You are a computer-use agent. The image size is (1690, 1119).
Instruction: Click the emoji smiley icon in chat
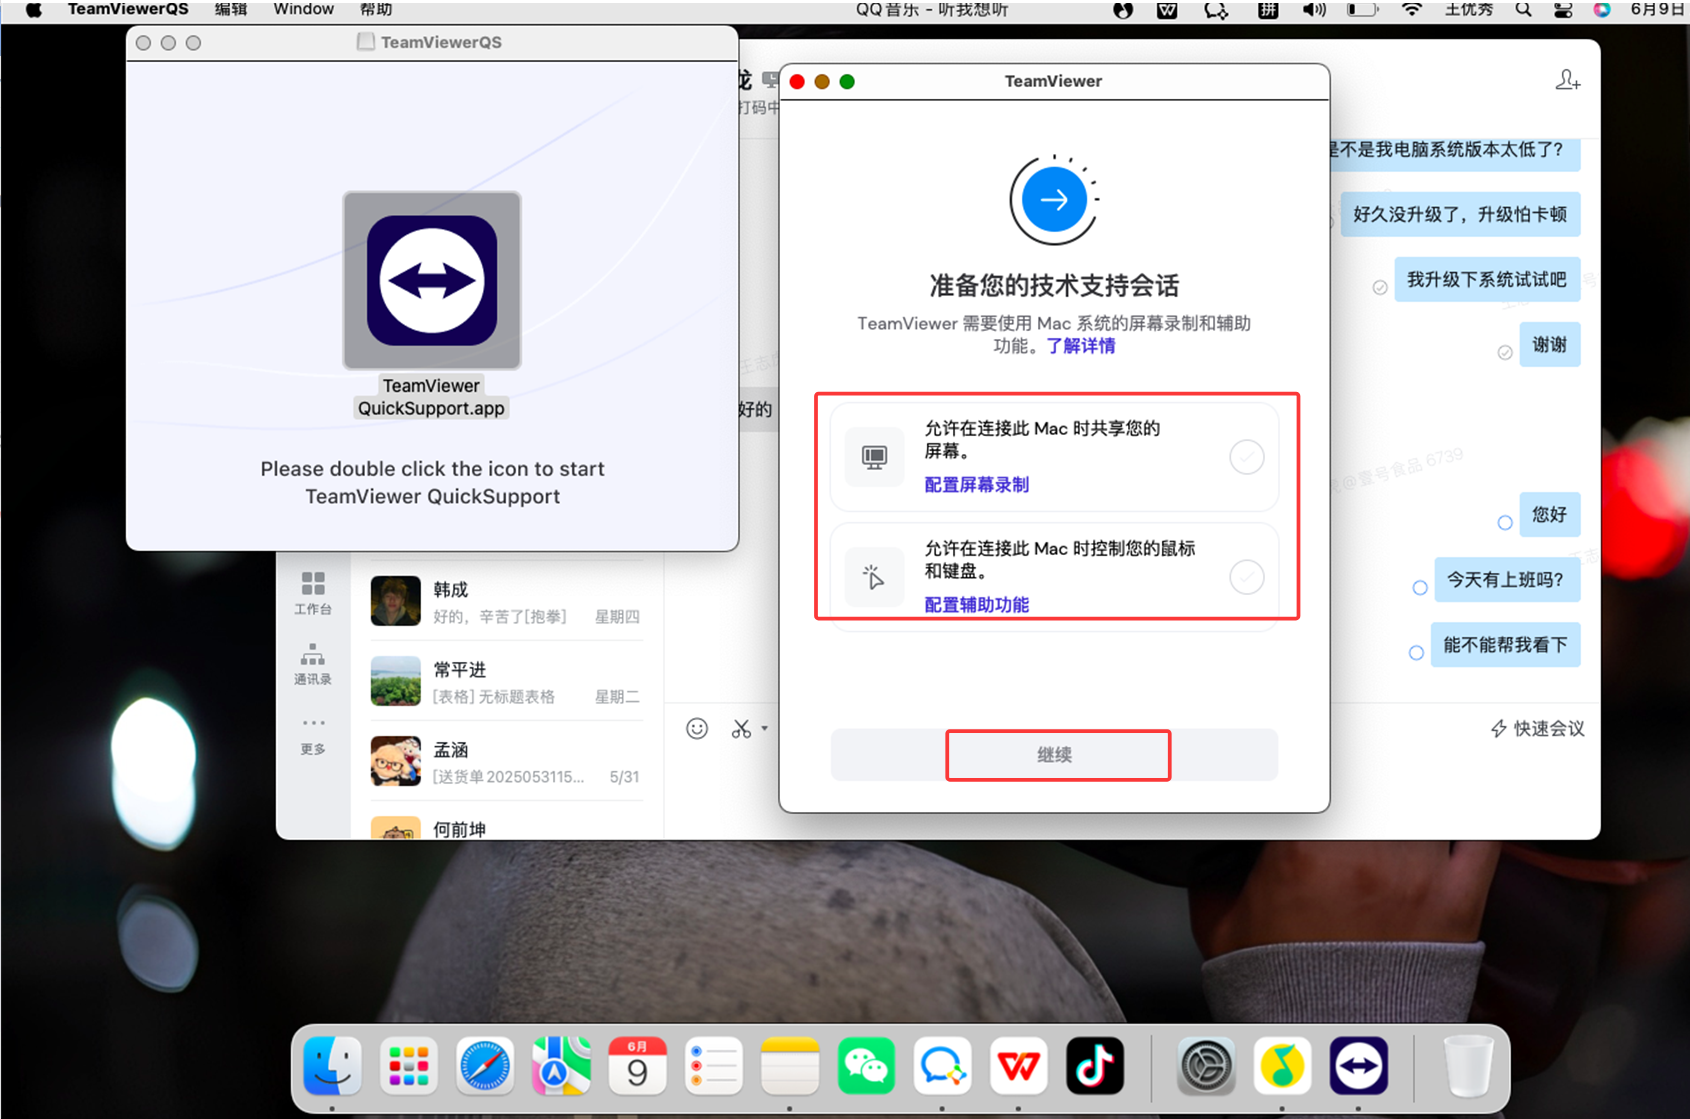pos(697,729)
